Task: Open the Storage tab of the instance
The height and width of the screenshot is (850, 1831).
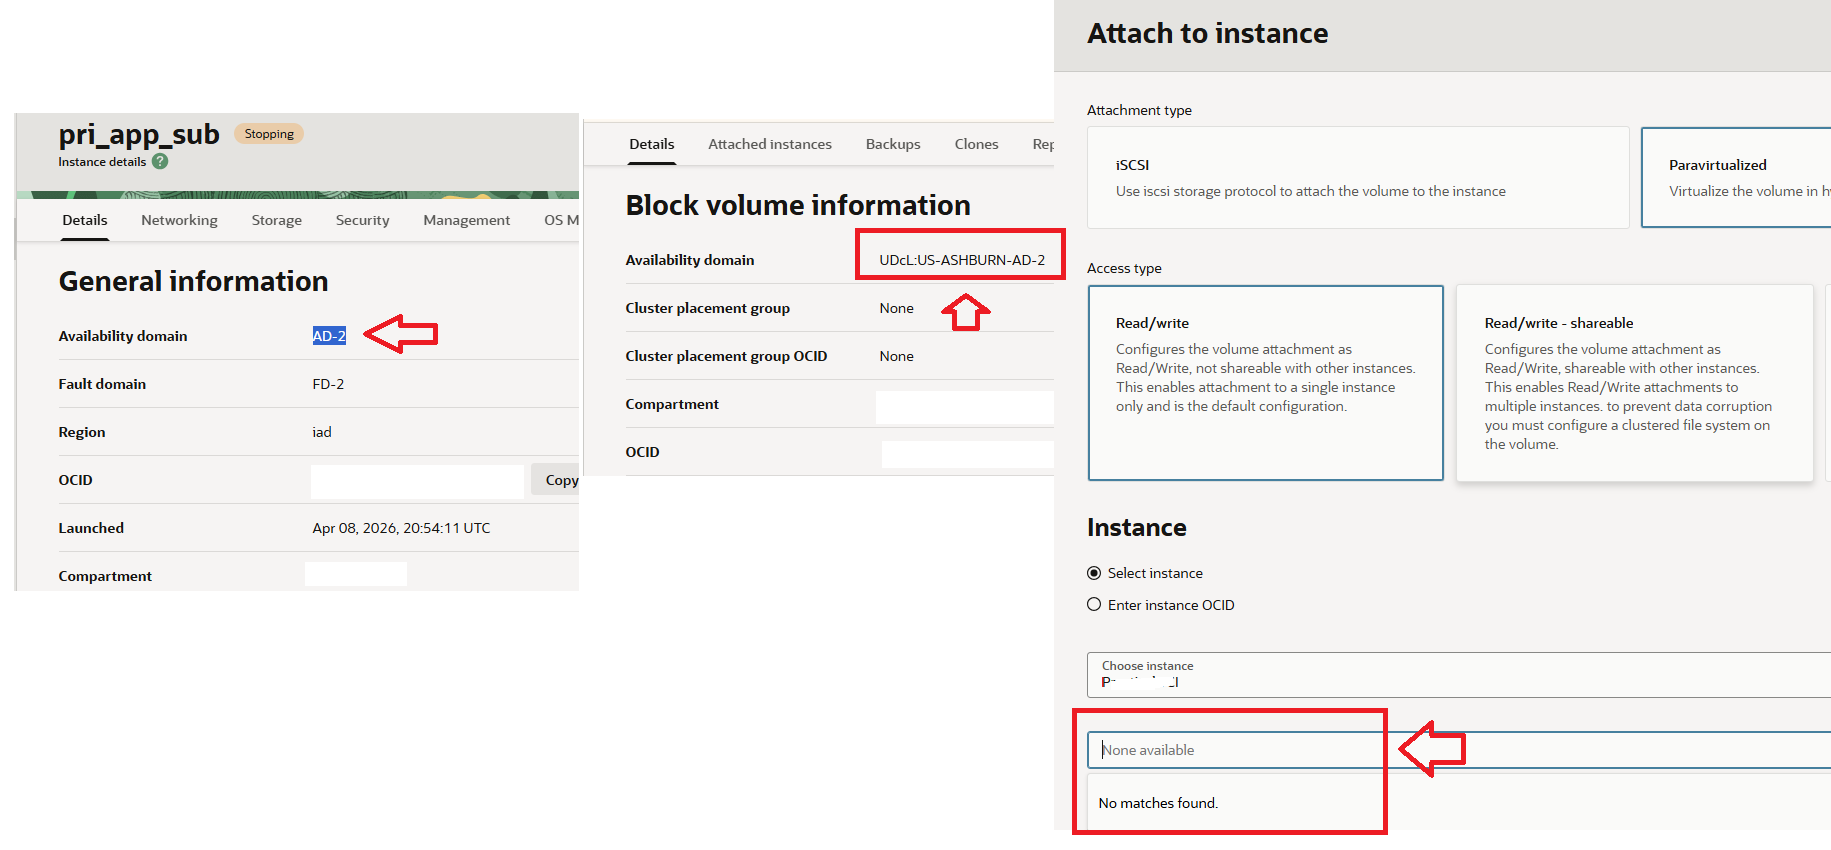Action: click(276, 220)
